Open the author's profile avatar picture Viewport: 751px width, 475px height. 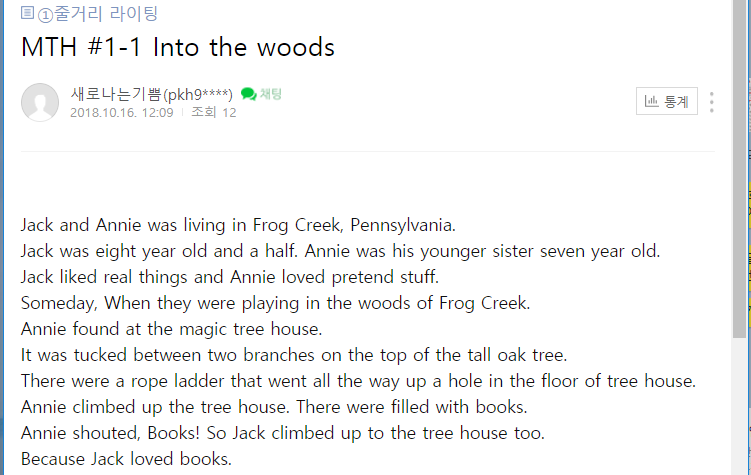(x=40, y=102)
